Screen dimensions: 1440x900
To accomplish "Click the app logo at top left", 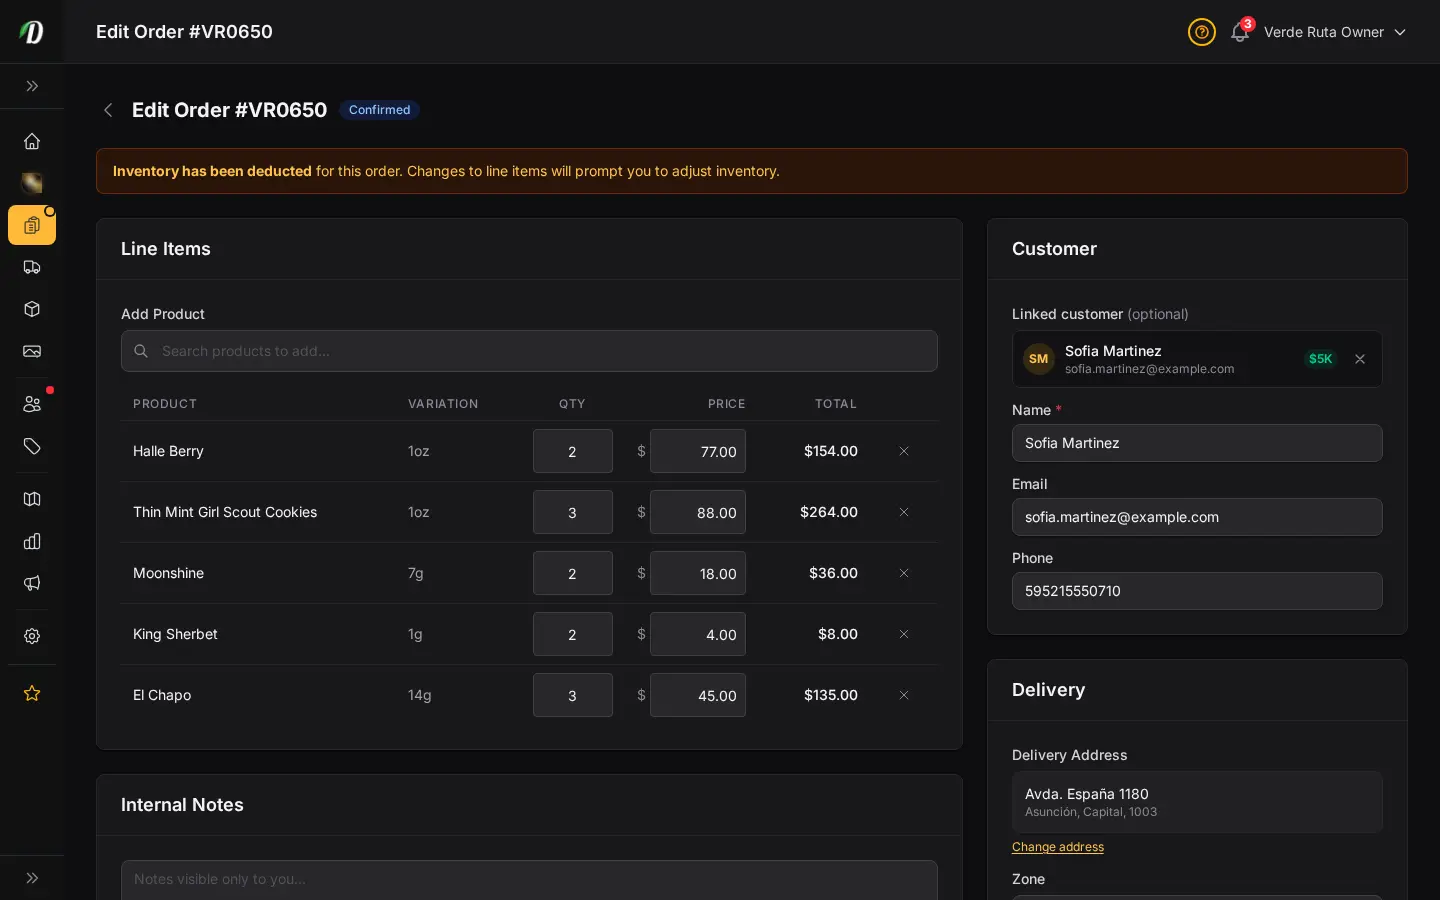I will (32, 32).
